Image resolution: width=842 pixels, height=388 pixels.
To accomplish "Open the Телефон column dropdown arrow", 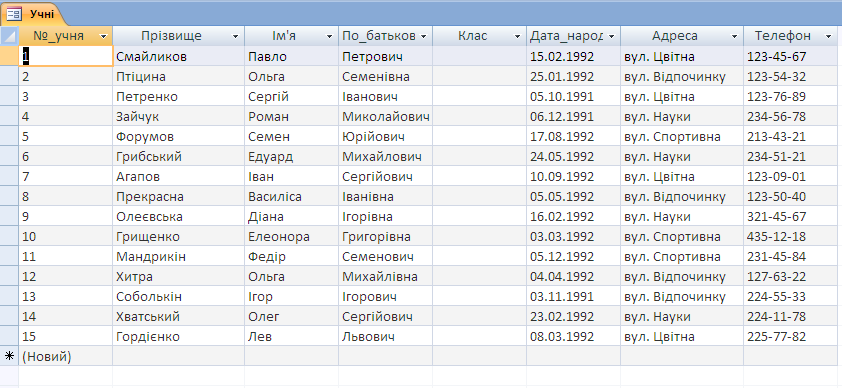I will [828, 36].
